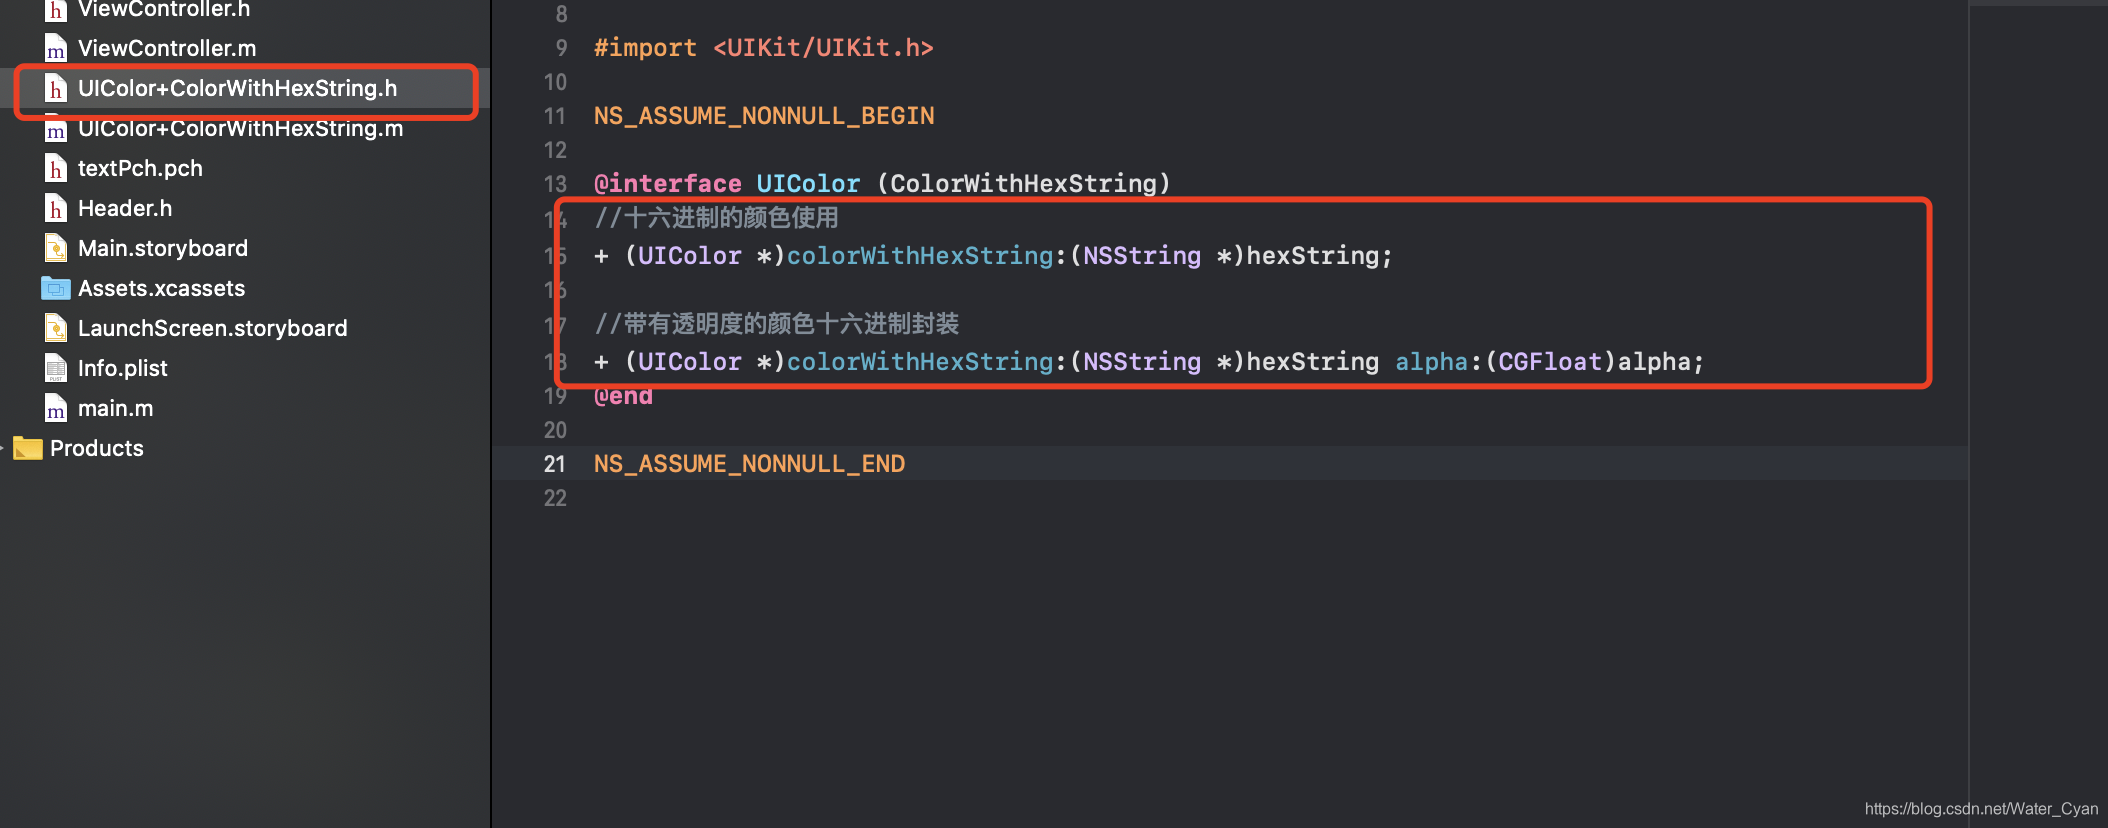Screen dimensions: 2108x828
Task: Click the (CGFloat) type in method declaration
Action: point(1551,362)
